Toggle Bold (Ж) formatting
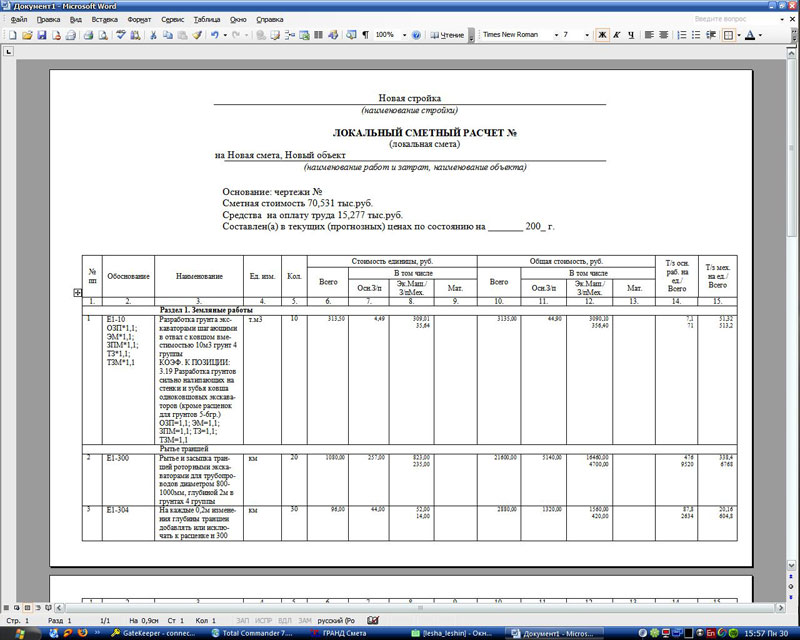 point(602,35)
